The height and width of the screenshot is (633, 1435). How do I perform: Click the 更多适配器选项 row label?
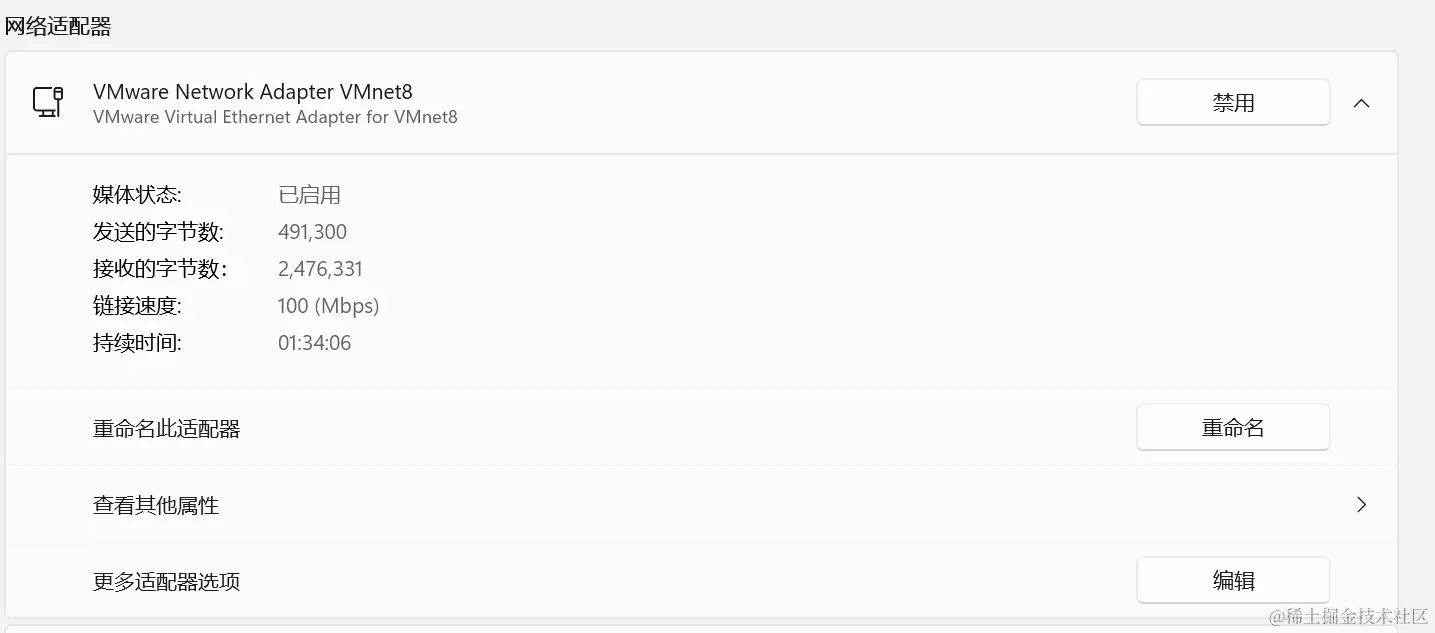click(167, 582)
